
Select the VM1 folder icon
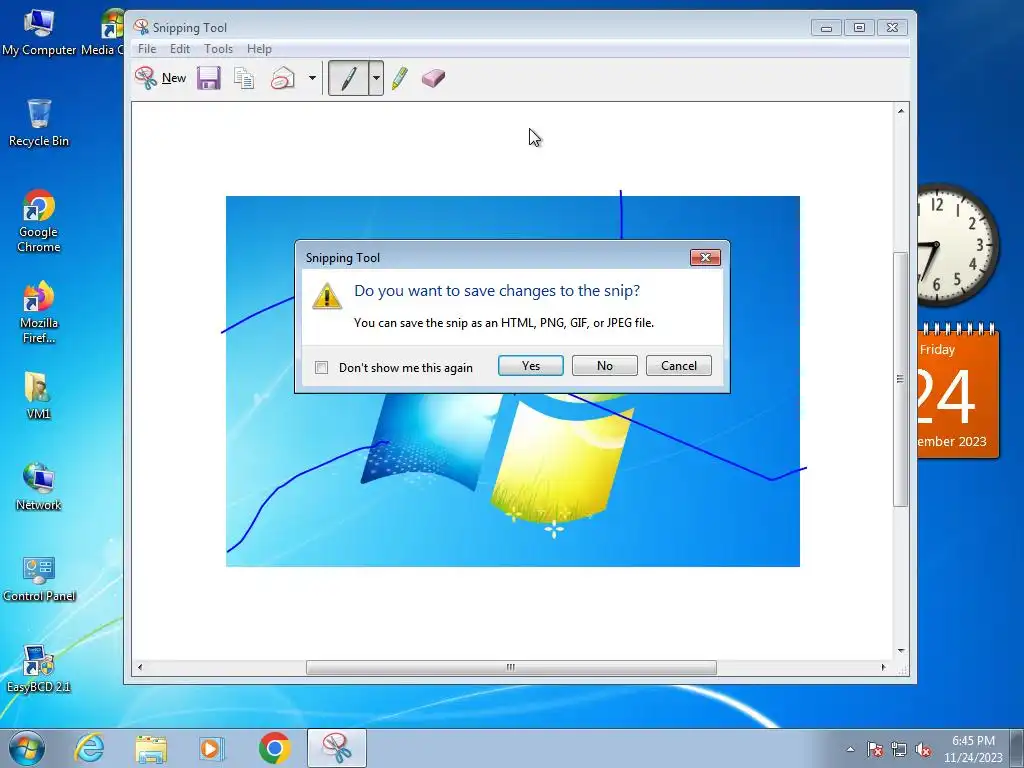[39, 395]
